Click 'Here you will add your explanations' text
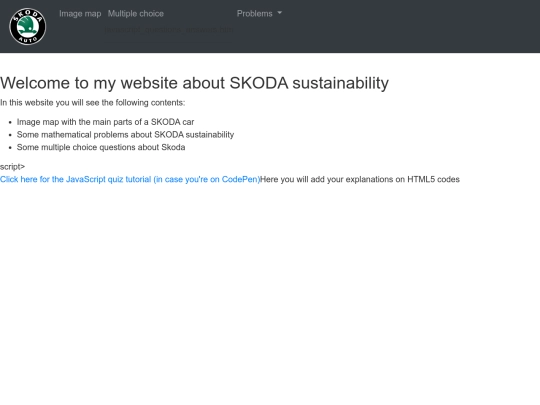The image size is (540, 405). 360,179
